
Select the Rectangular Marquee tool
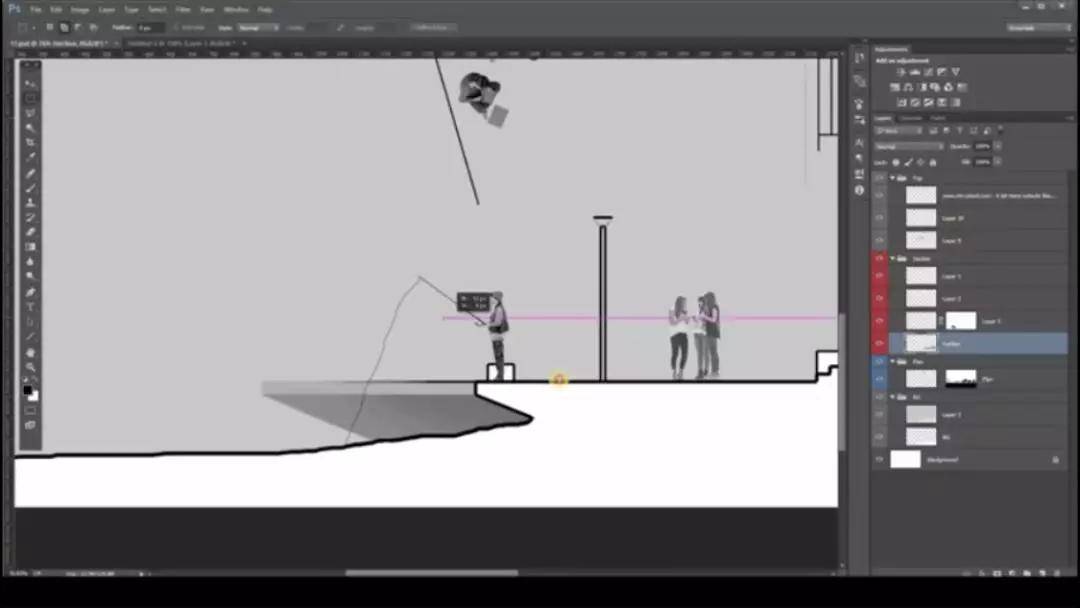[30, 98]
